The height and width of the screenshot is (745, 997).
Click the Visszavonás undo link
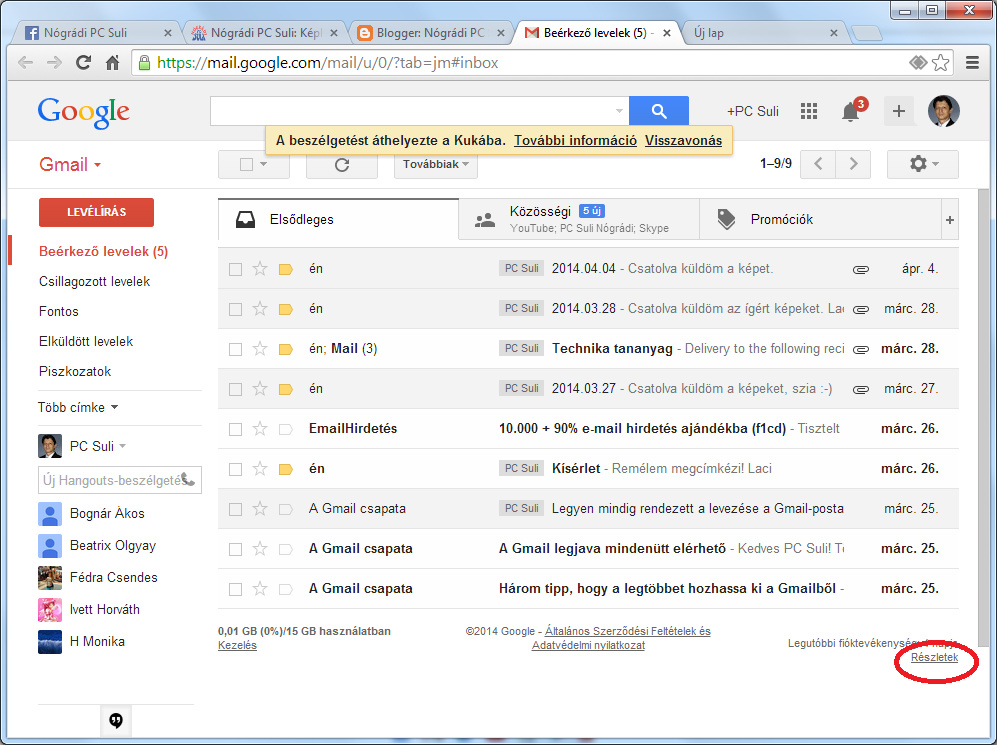[x=684, y=140]
